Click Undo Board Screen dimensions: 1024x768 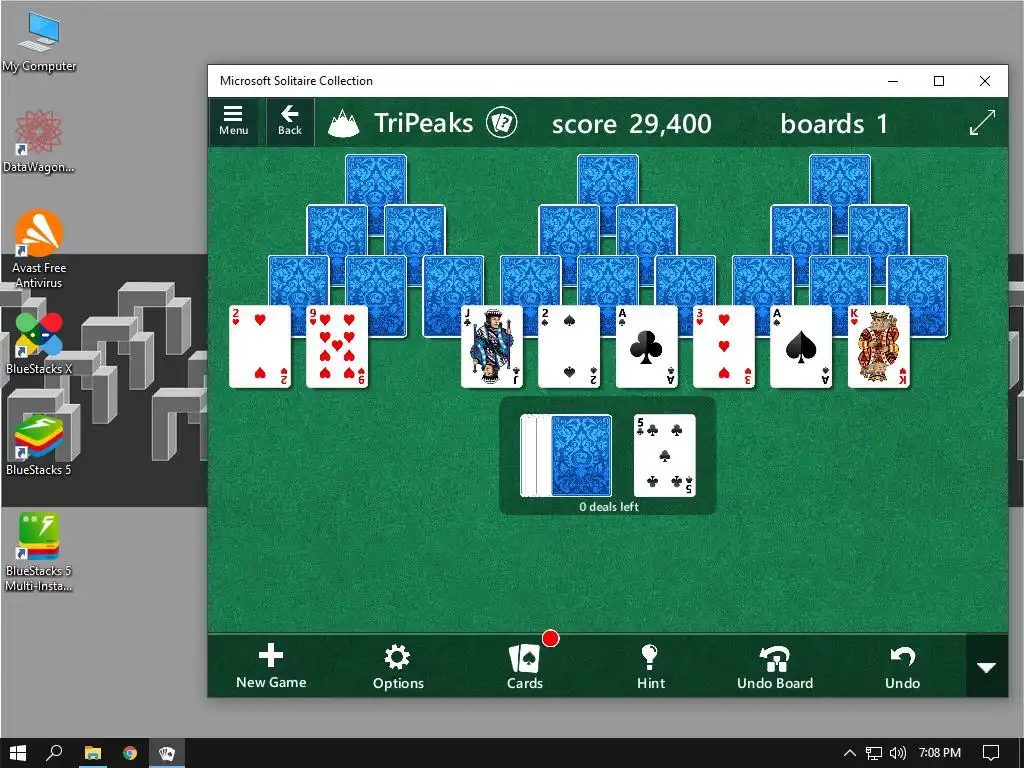(775, 667)
